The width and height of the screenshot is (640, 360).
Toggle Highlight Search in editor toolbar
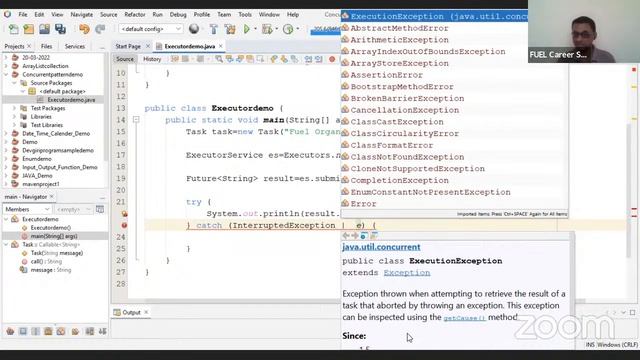[250, 59]
